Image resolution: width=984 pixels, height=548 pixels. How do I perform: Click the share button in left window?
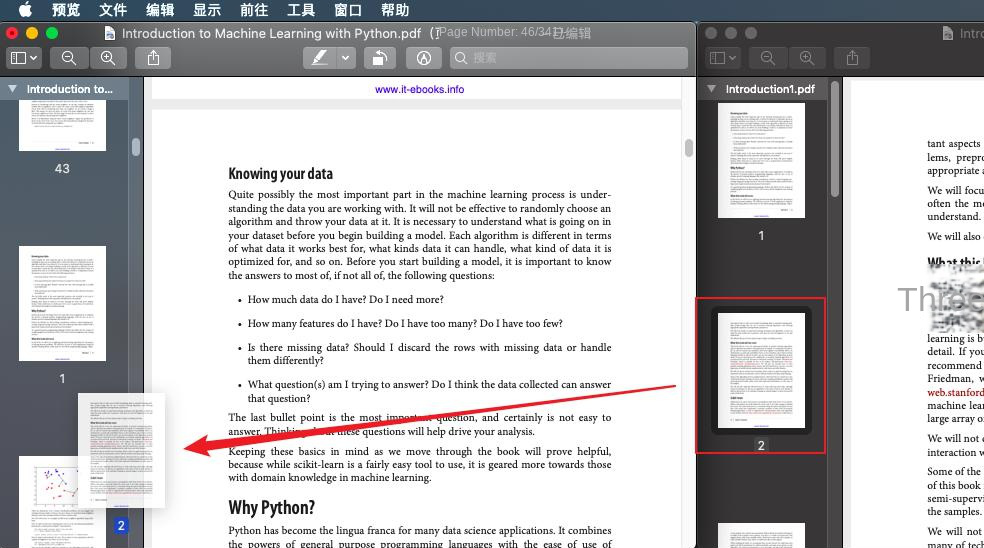(153, 58)
